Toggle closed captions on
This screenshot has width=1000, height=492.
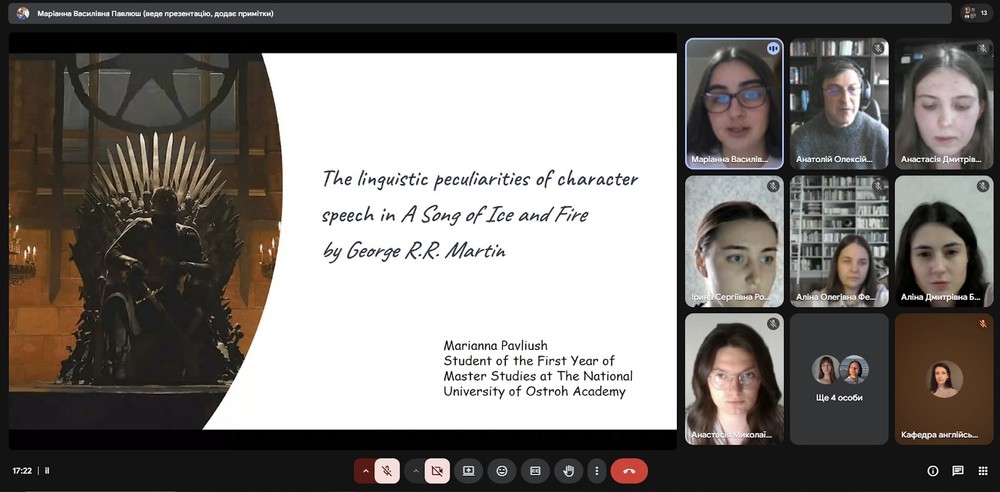[x=535, y=470]
